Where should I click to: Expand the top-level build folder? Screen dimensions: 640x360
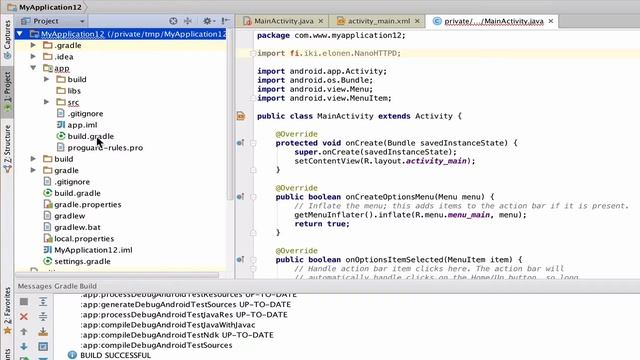coord(33,158)
